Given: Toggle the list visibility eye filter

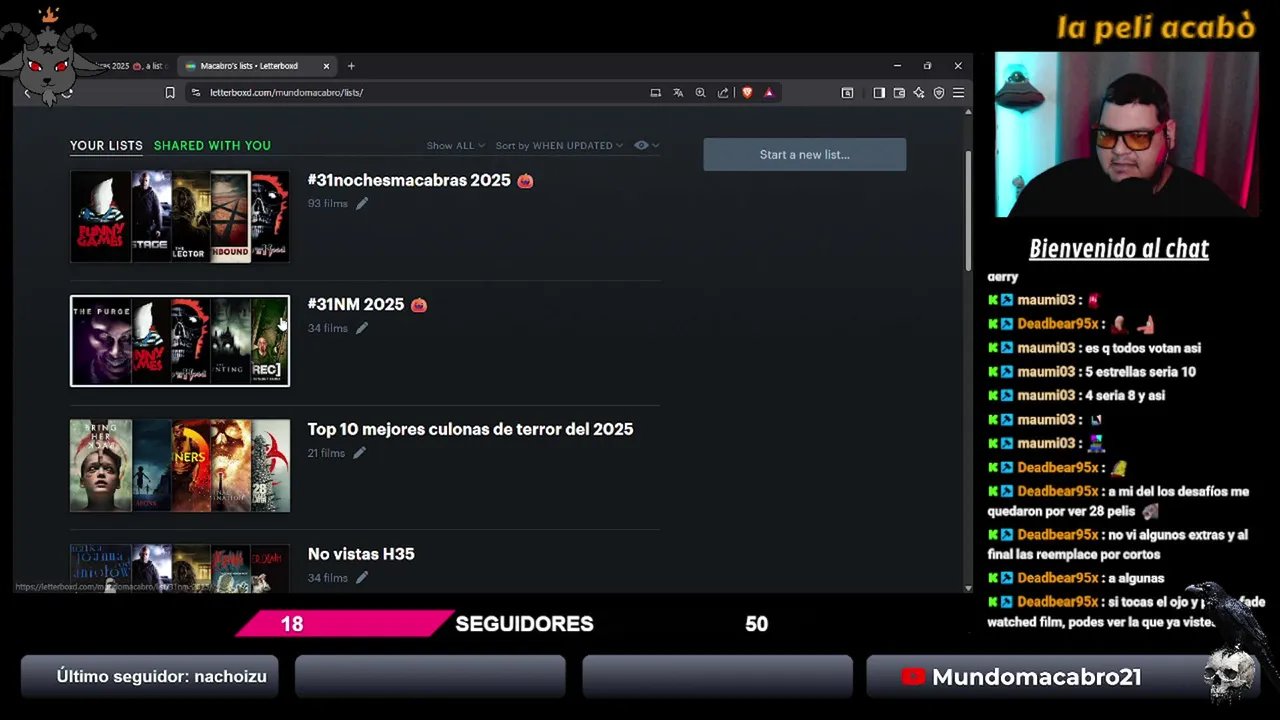Looking at the screenshot, I should pos(646,145).
